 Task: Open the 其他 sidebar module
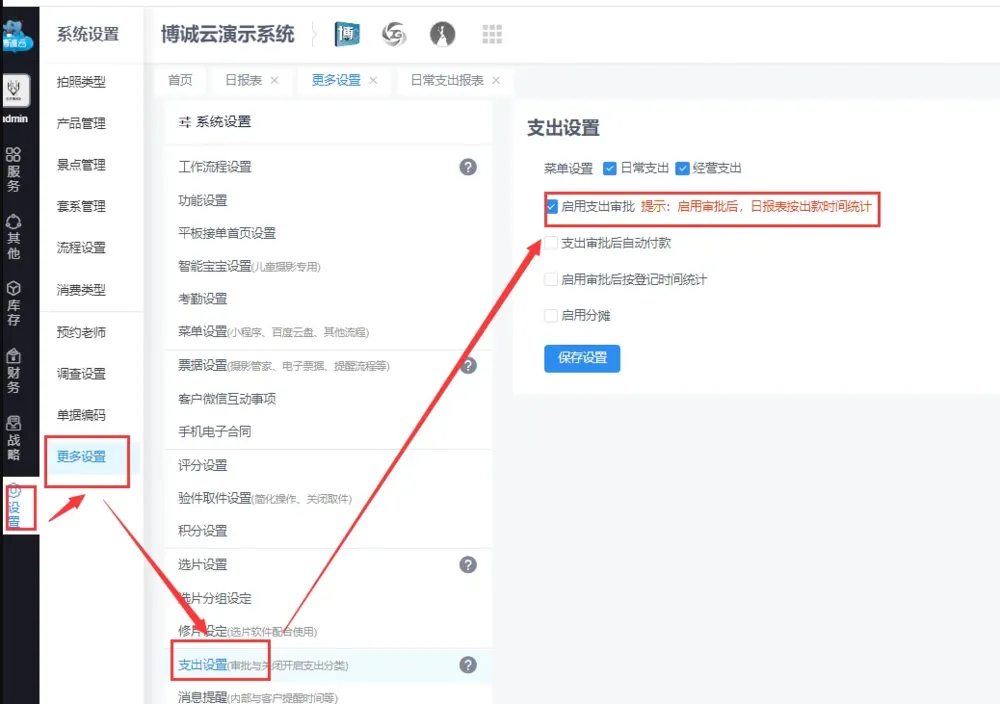[14, 237]
